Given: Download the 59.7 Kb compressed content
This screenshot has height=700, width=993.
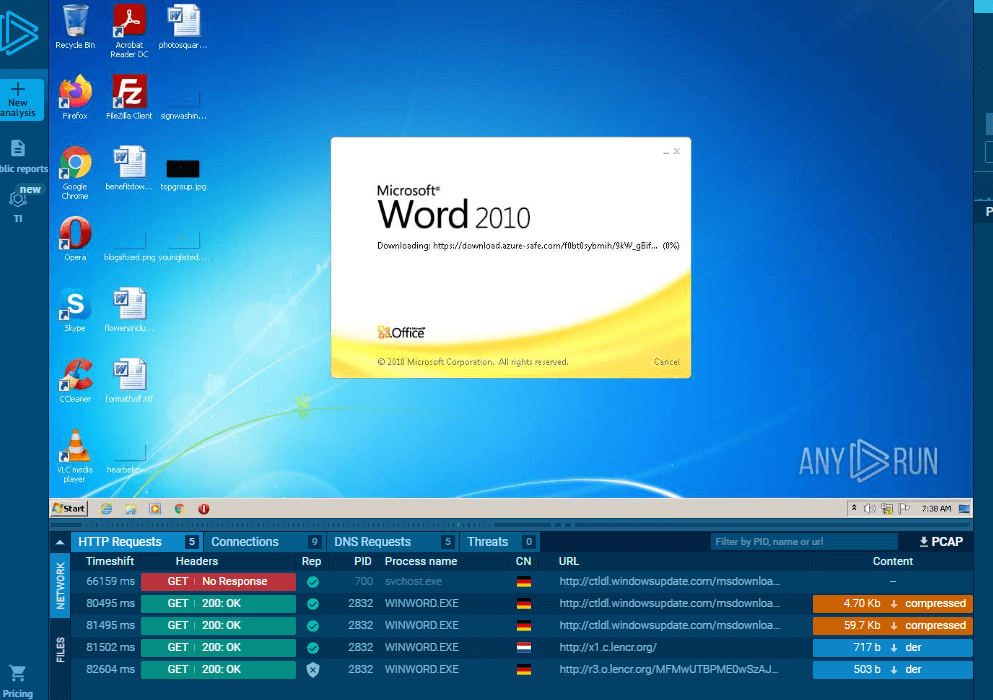Looking at the screenshot, I should 893,625.
